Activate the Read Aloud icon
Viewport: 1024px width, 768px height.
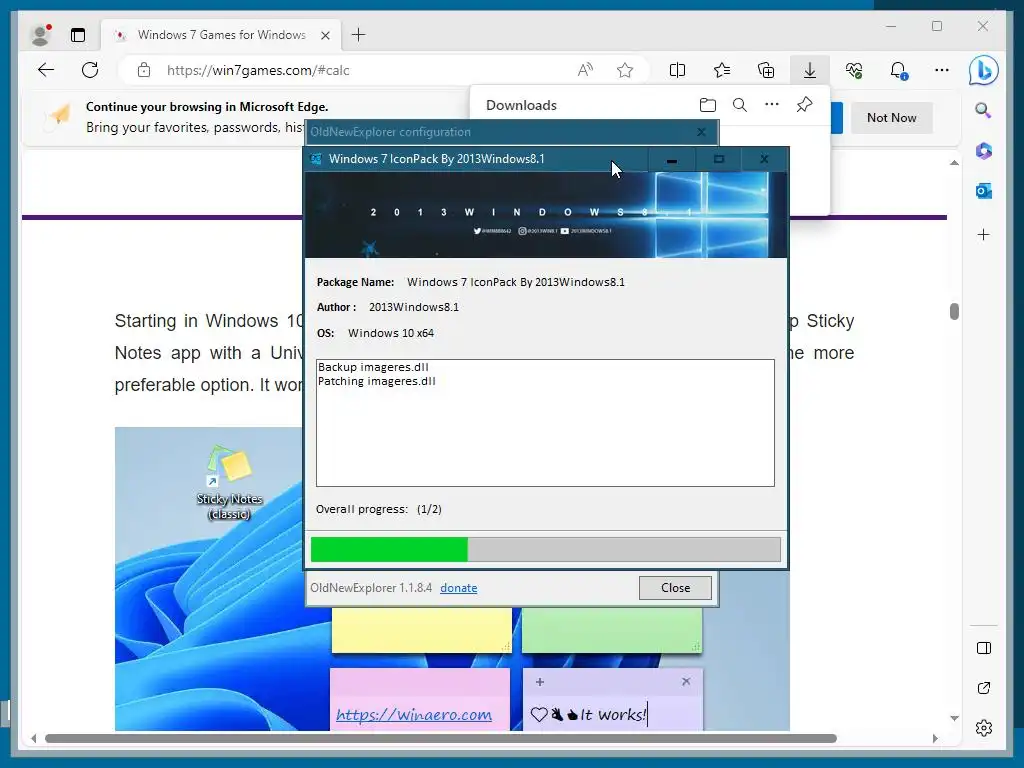click(x=586, y=70)
